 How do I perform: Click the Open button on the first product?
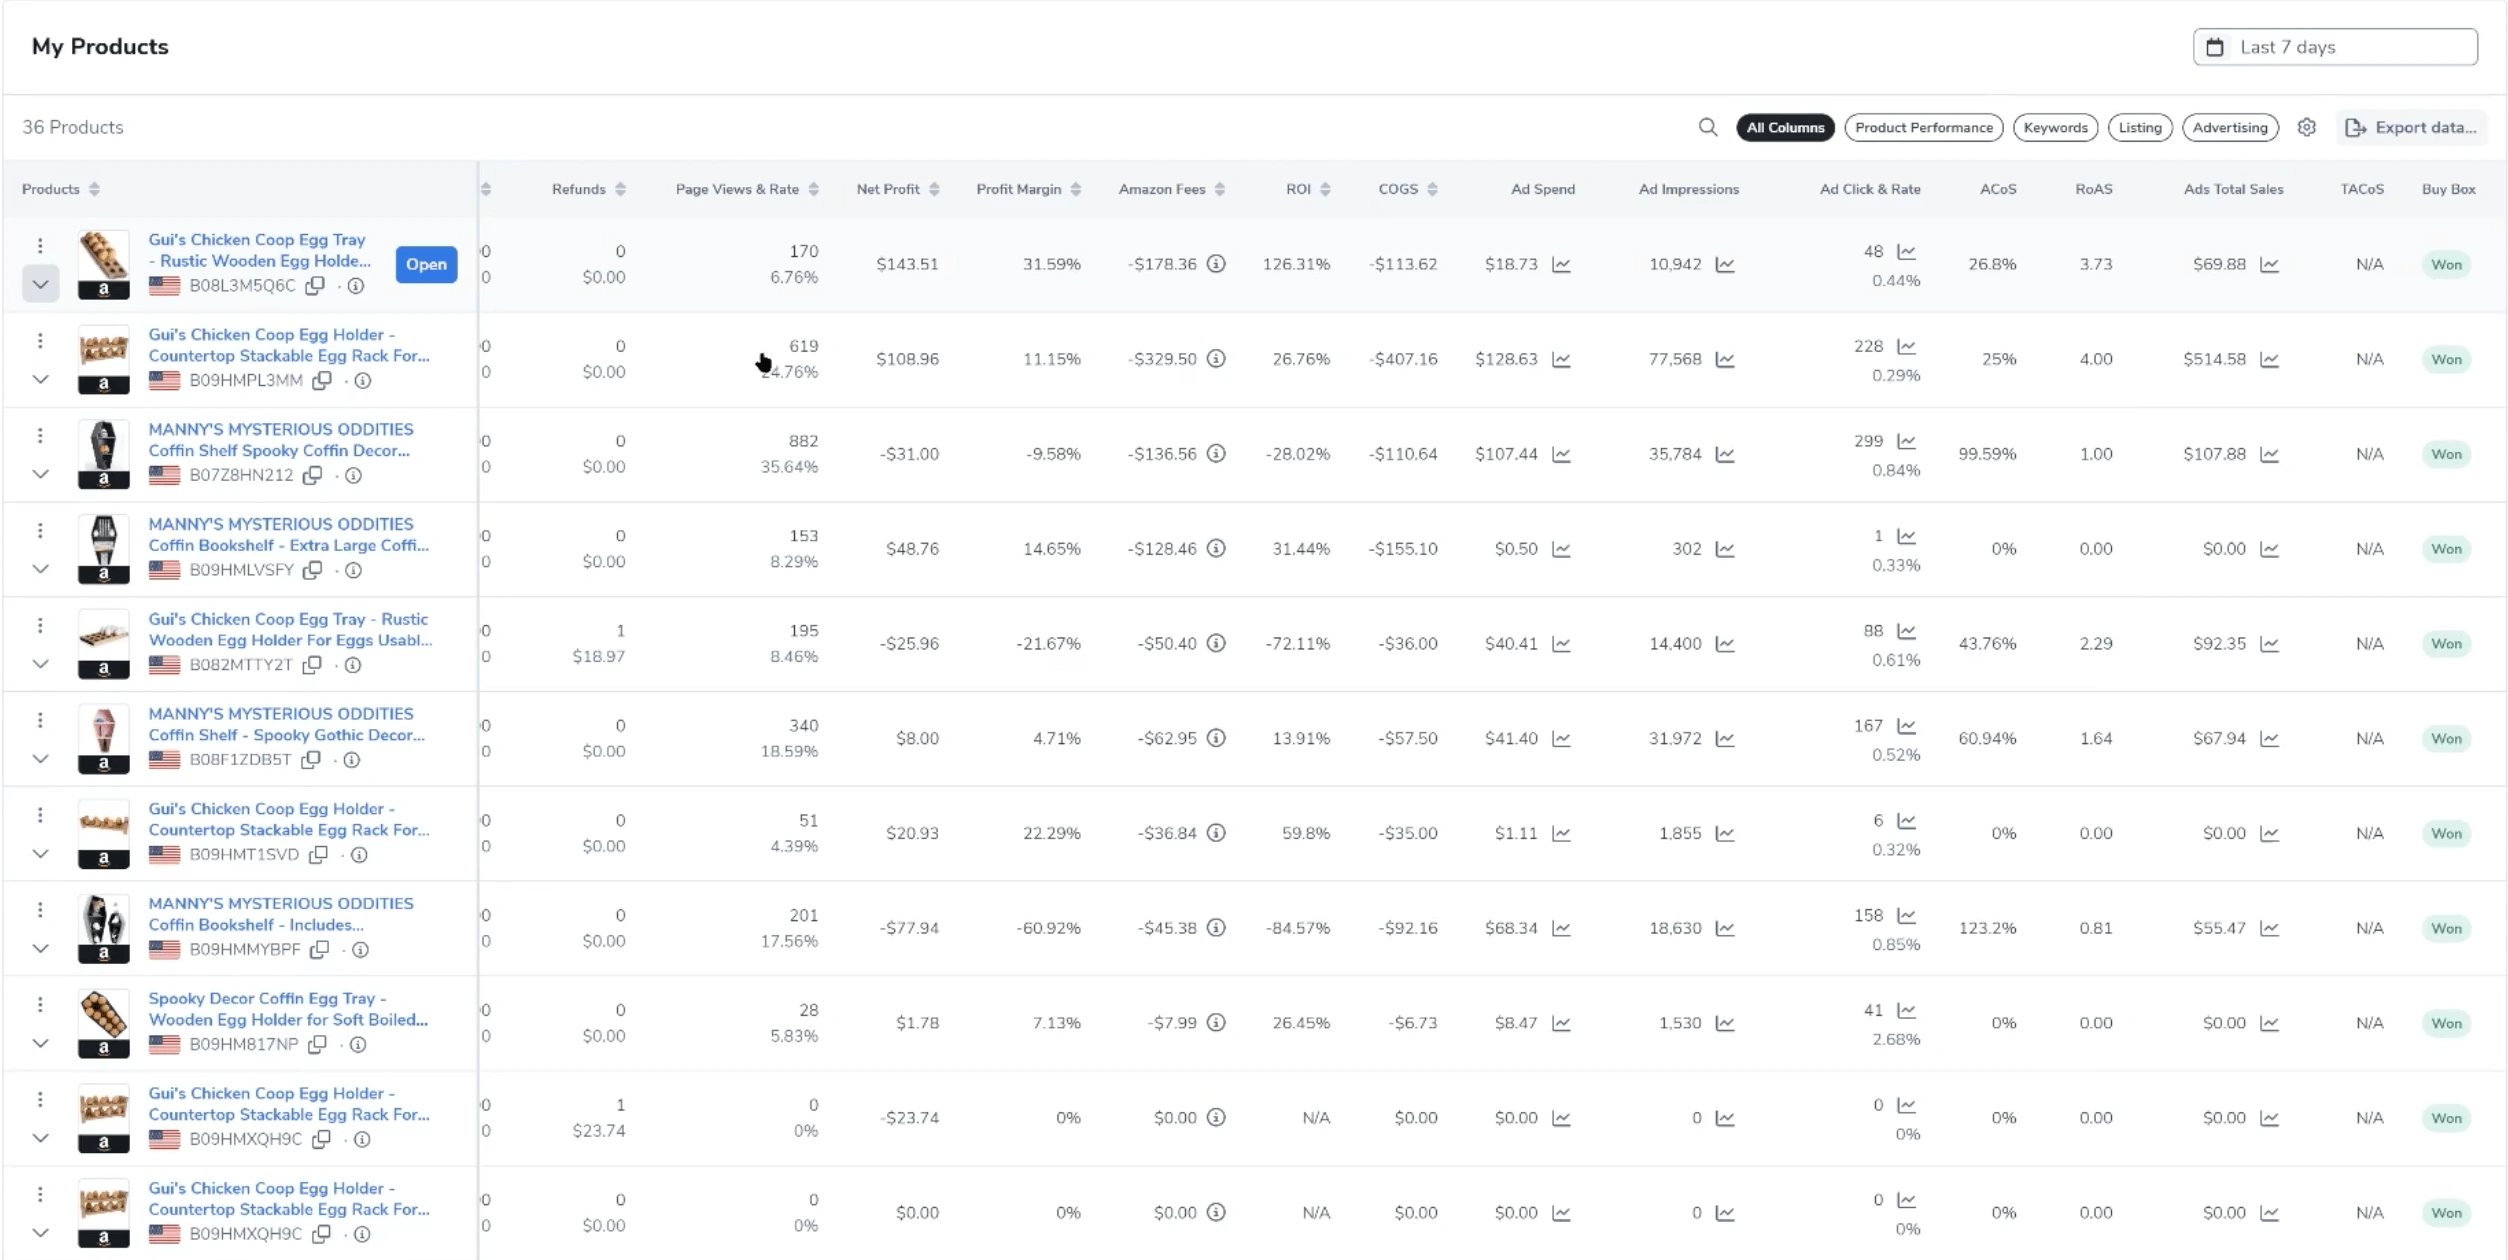(426, 264)
